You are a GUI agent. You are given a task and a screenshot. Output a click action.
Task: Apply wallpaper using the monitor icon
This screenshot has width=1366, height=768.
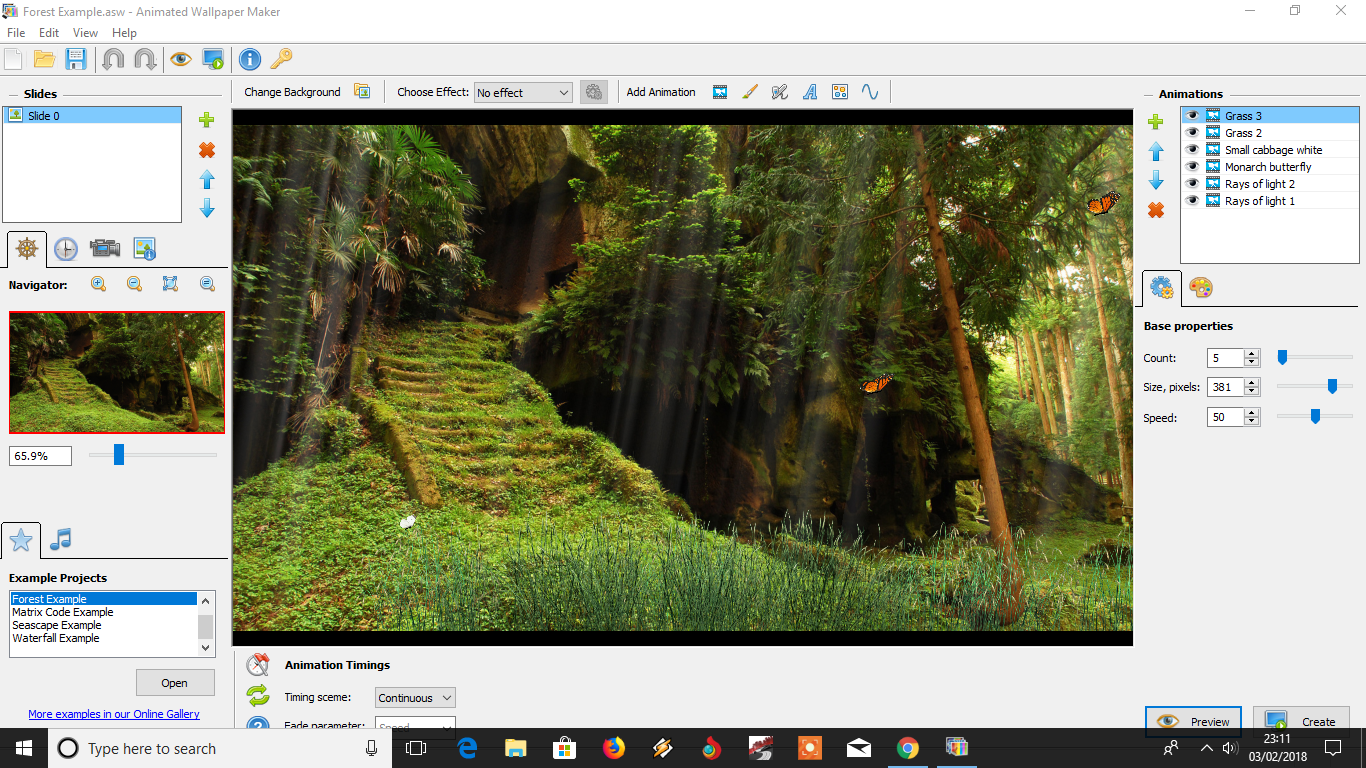(x=213, y=58)
